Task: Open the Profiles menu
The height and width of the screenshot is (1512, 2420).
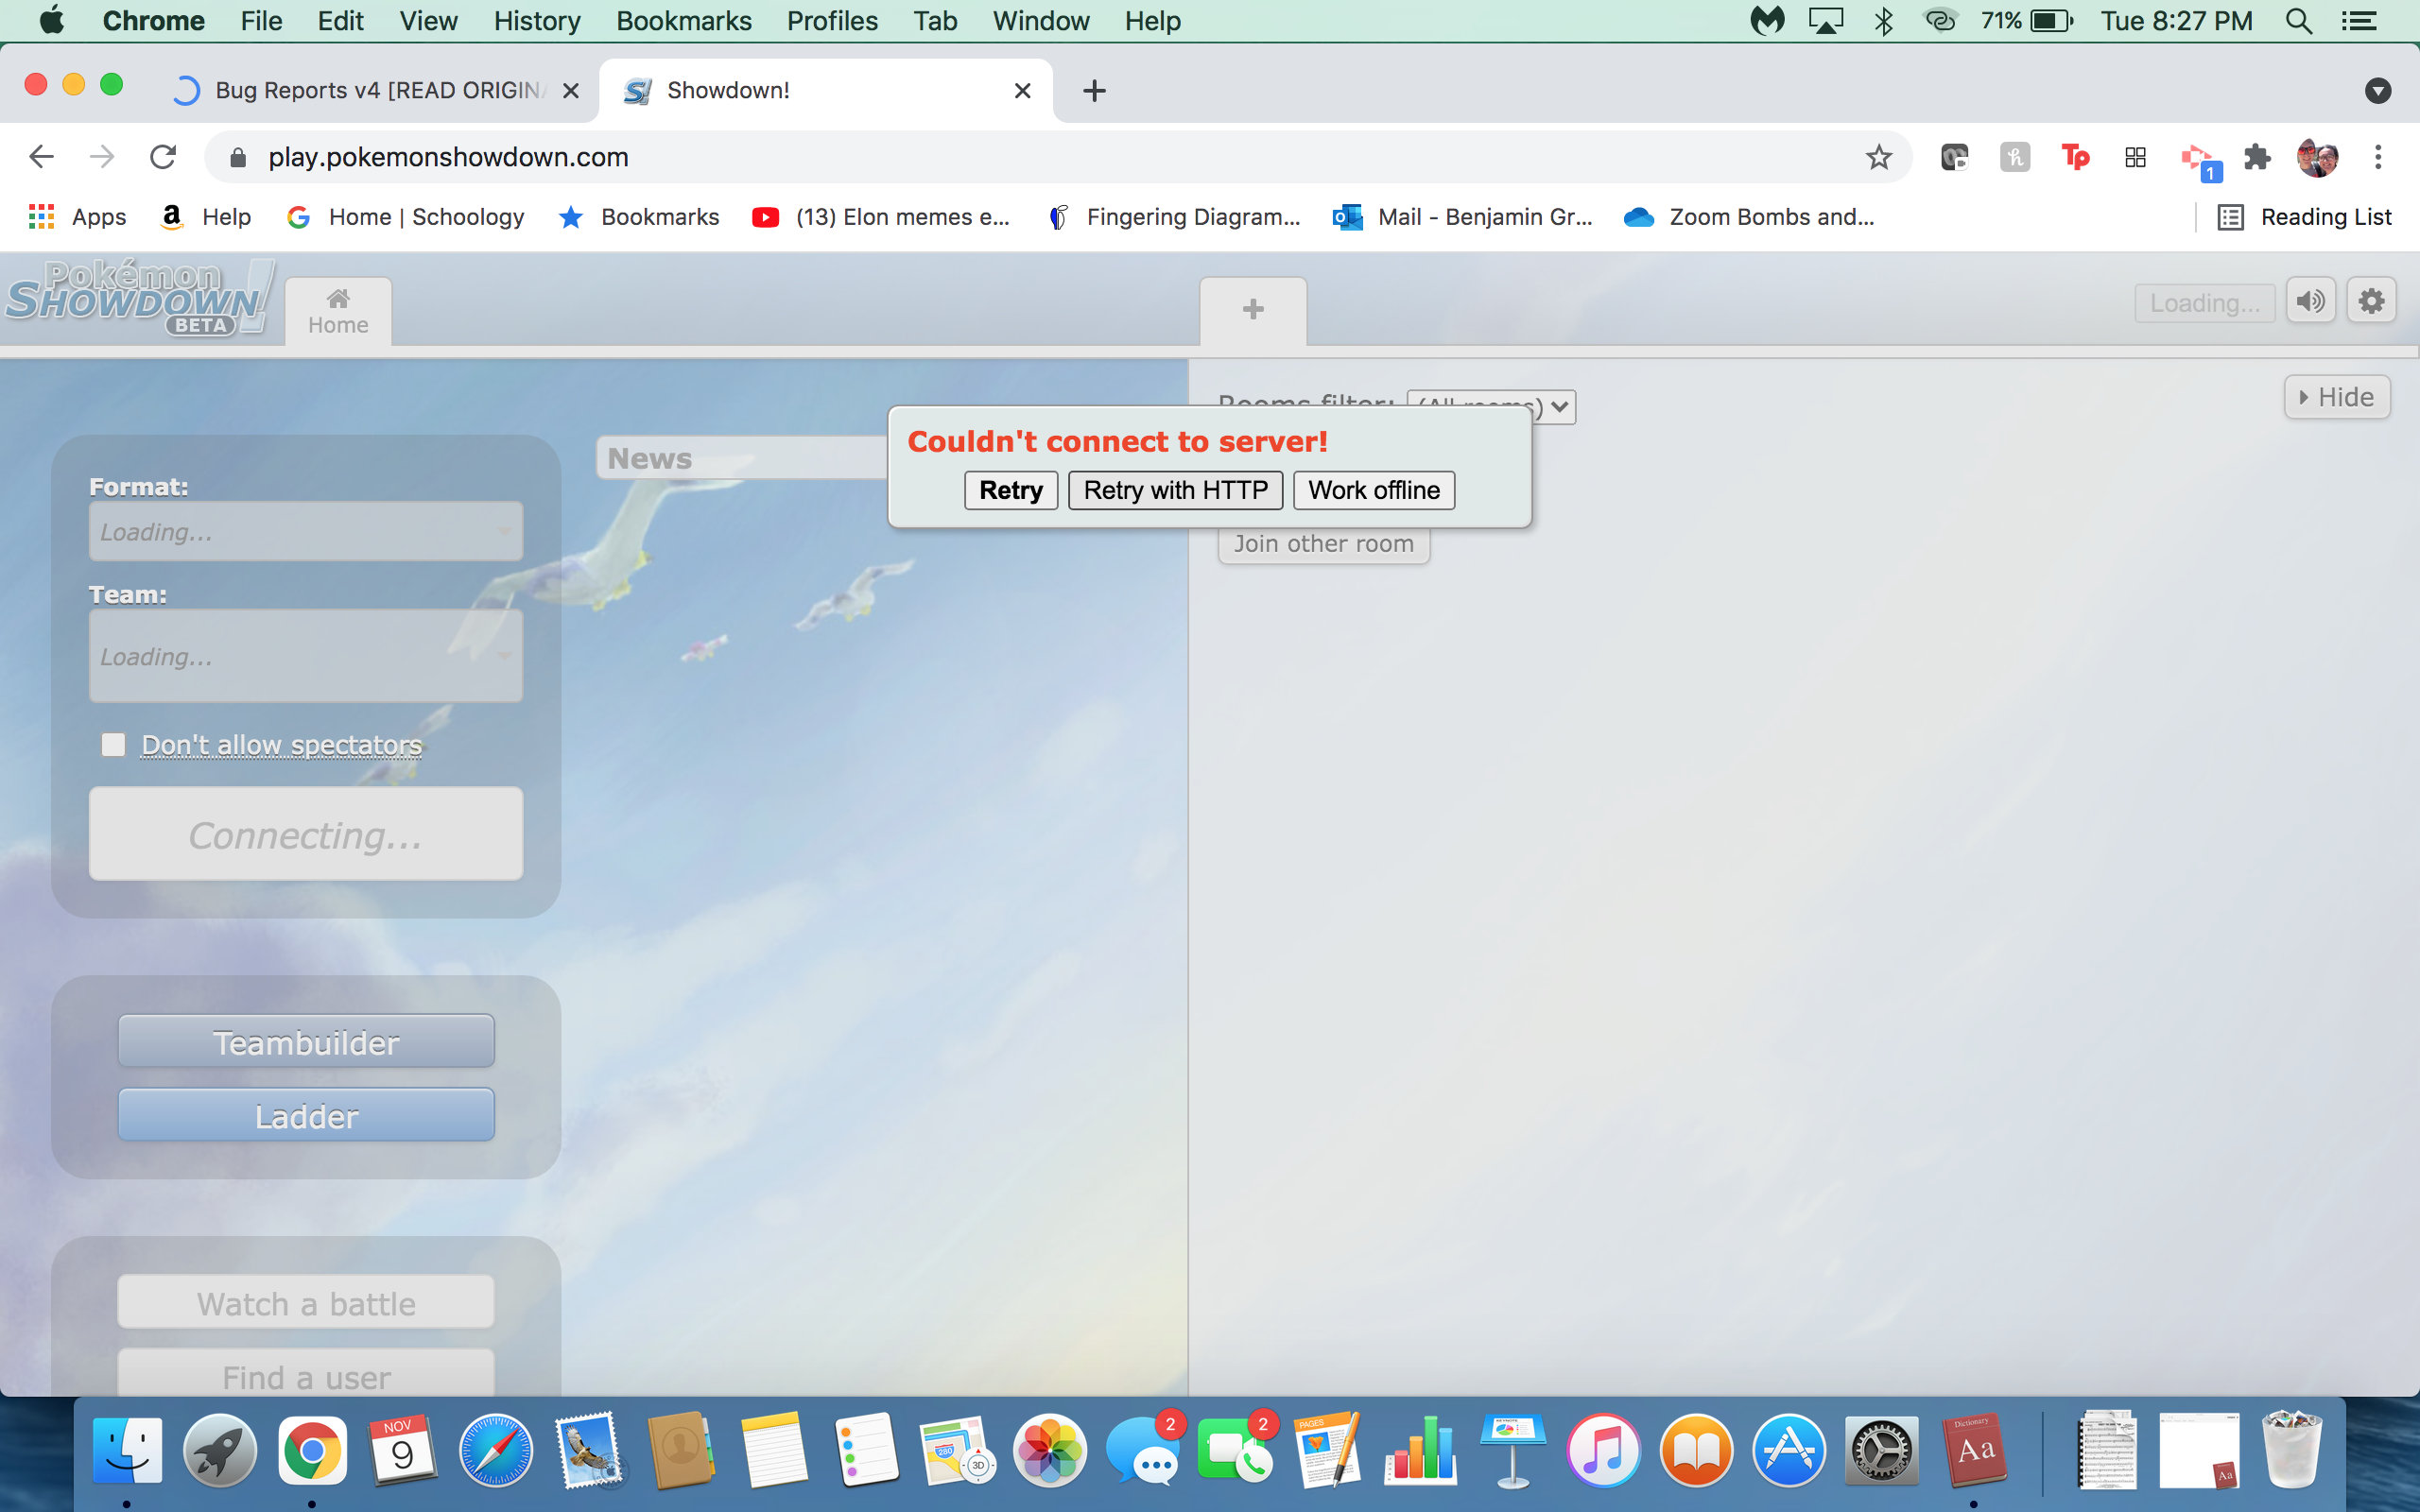Action: pos(832,21)
